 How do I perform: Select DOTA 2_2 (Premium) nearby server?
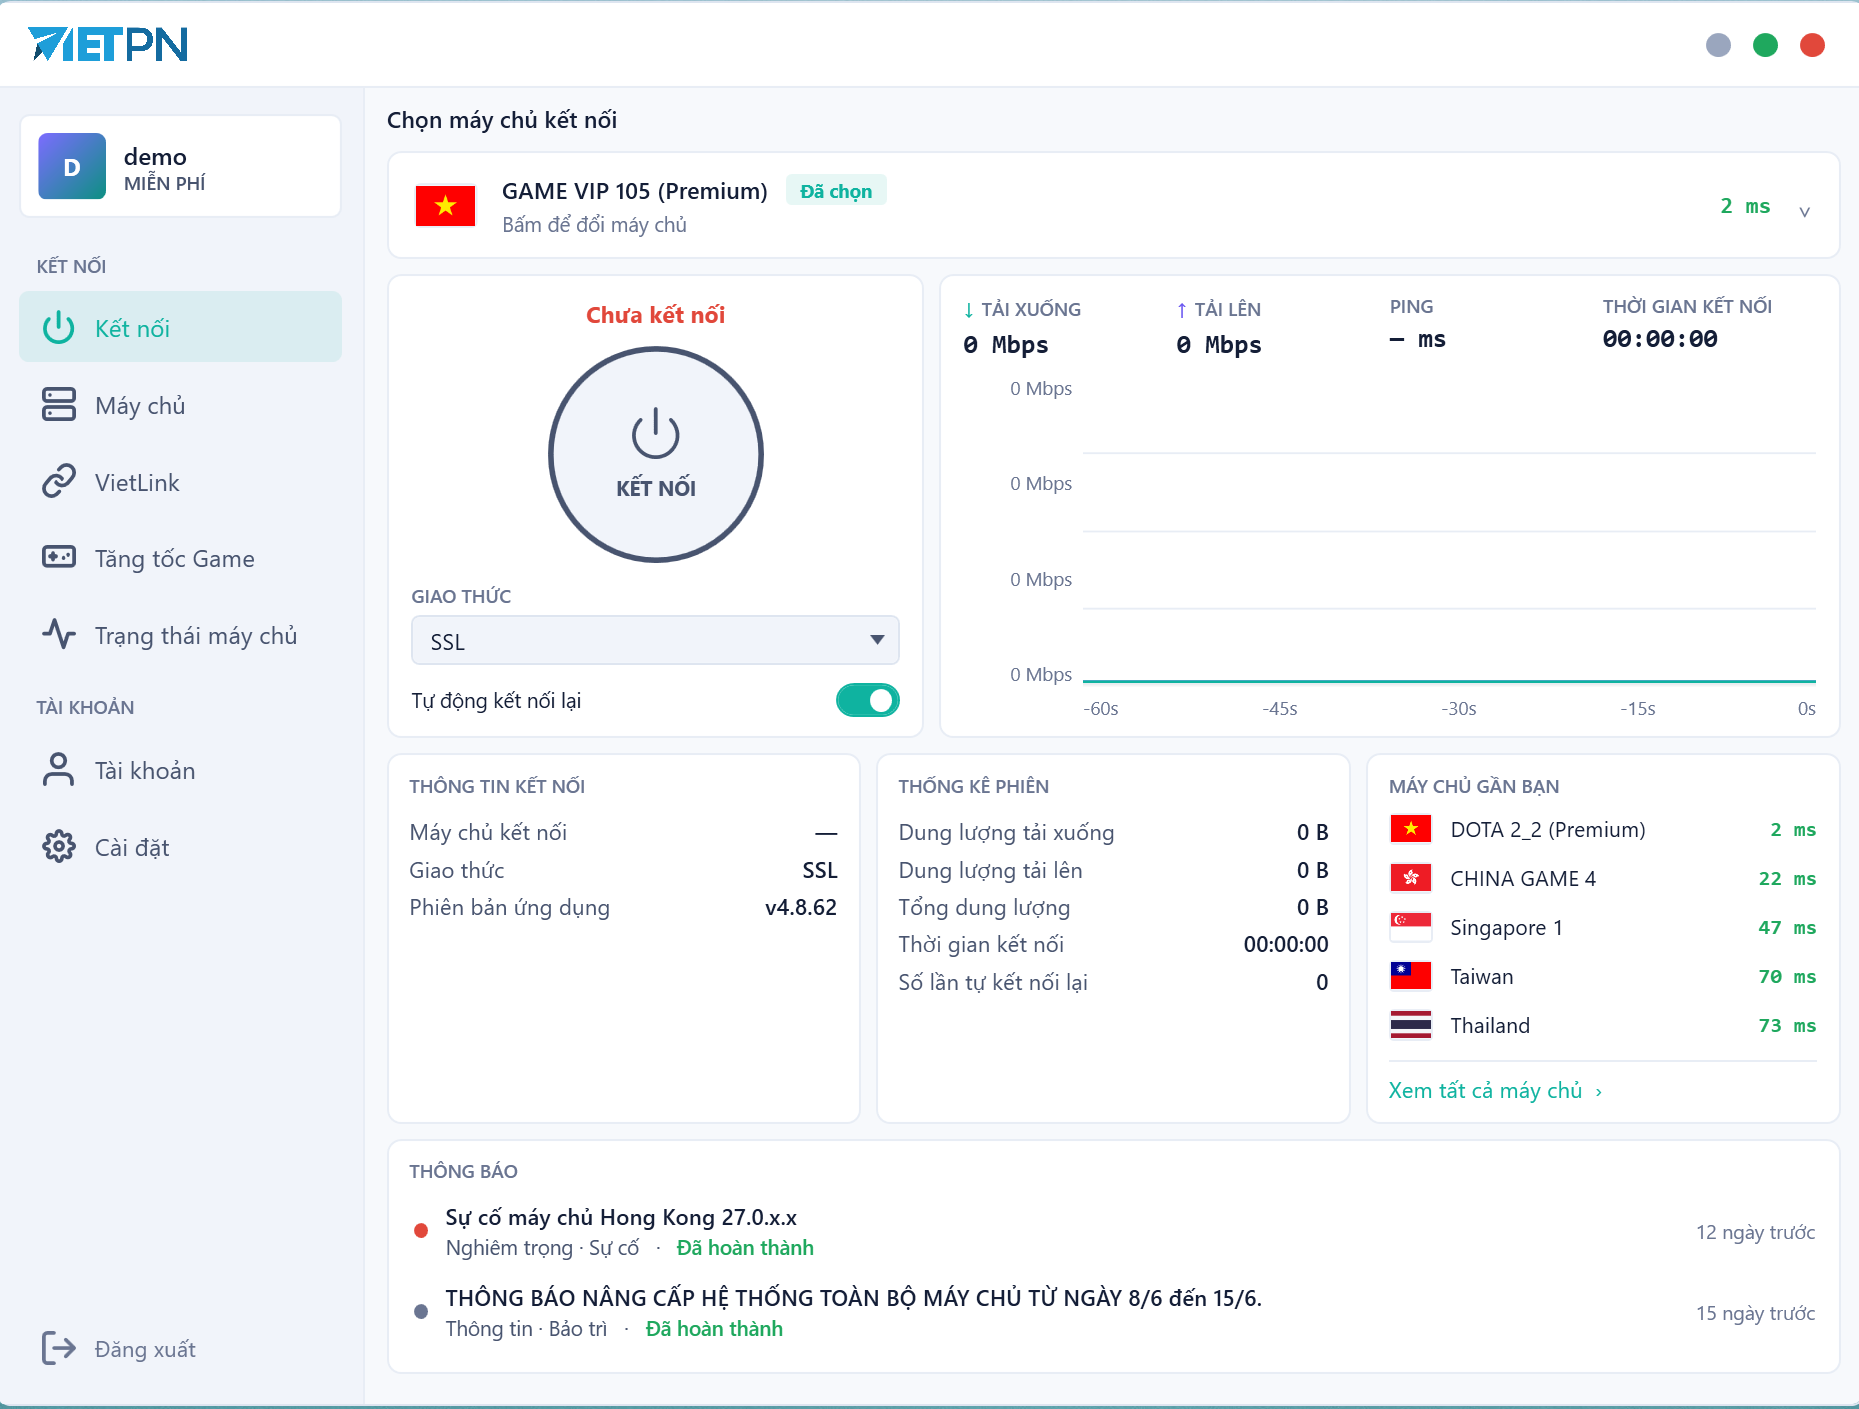tap(1603, 829)
